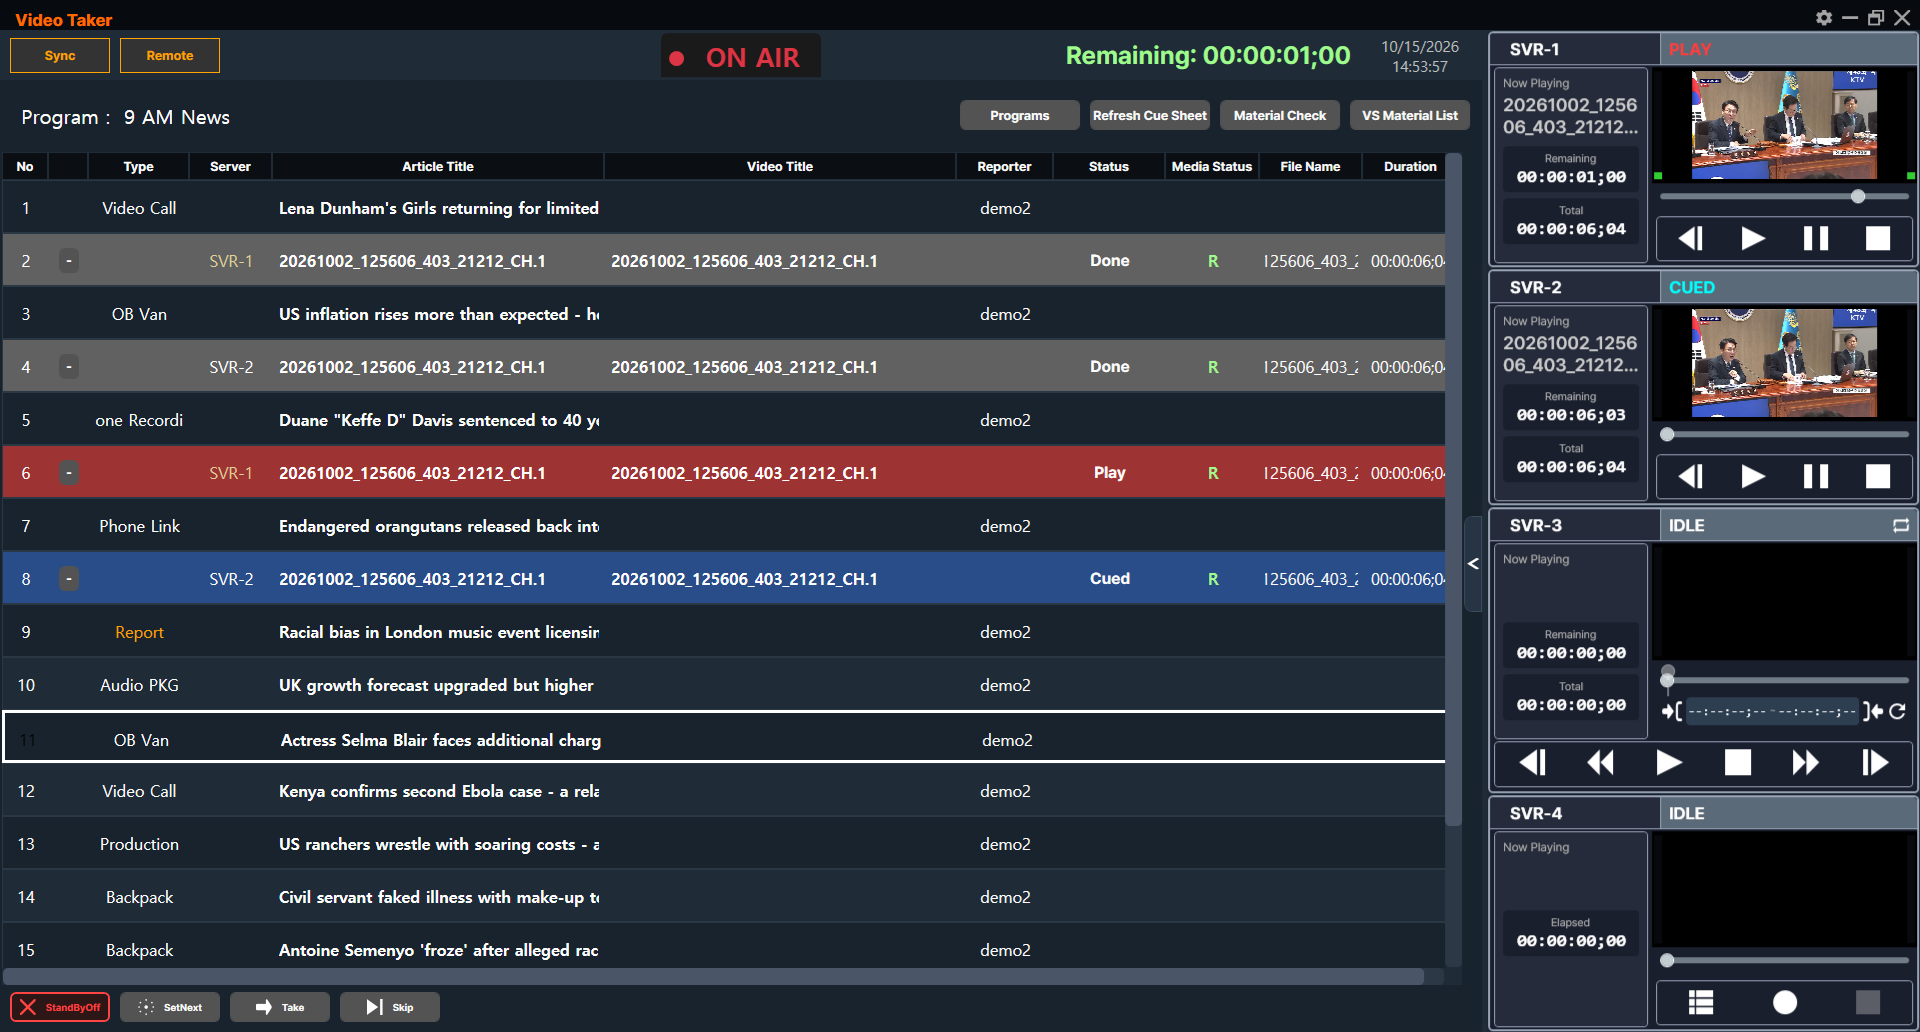
Task: Reset in/out points on SVR-3
Action: click(x=1898, y=711)
